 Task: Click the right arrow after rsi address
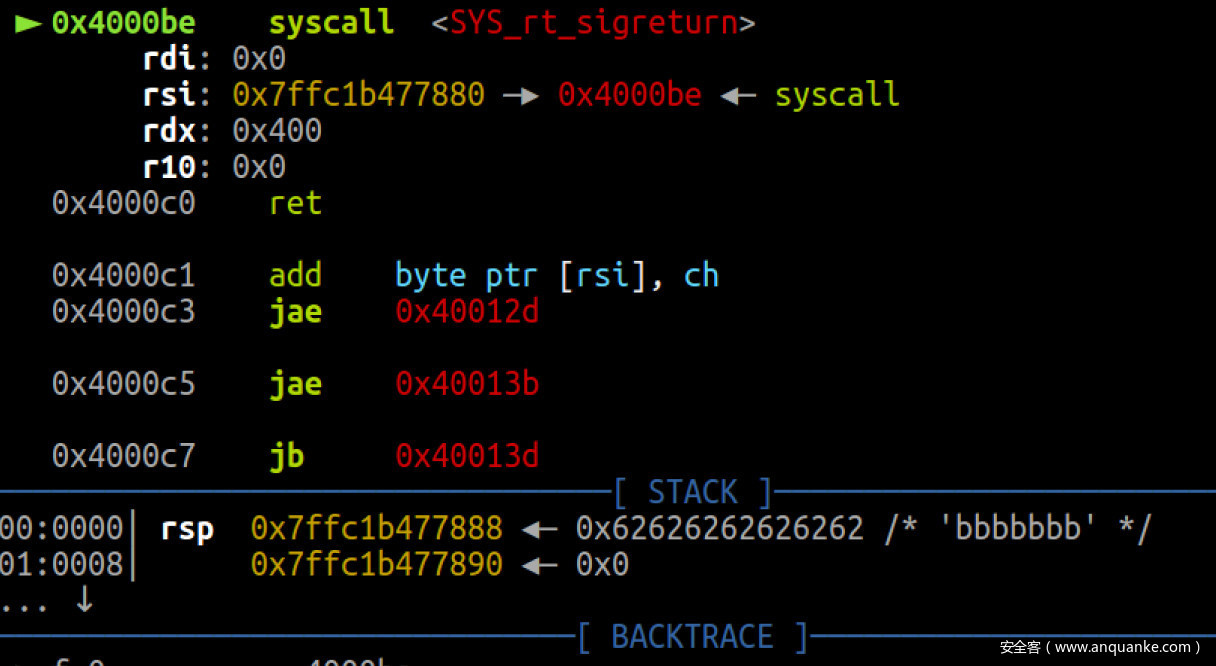tap(521, 96)
